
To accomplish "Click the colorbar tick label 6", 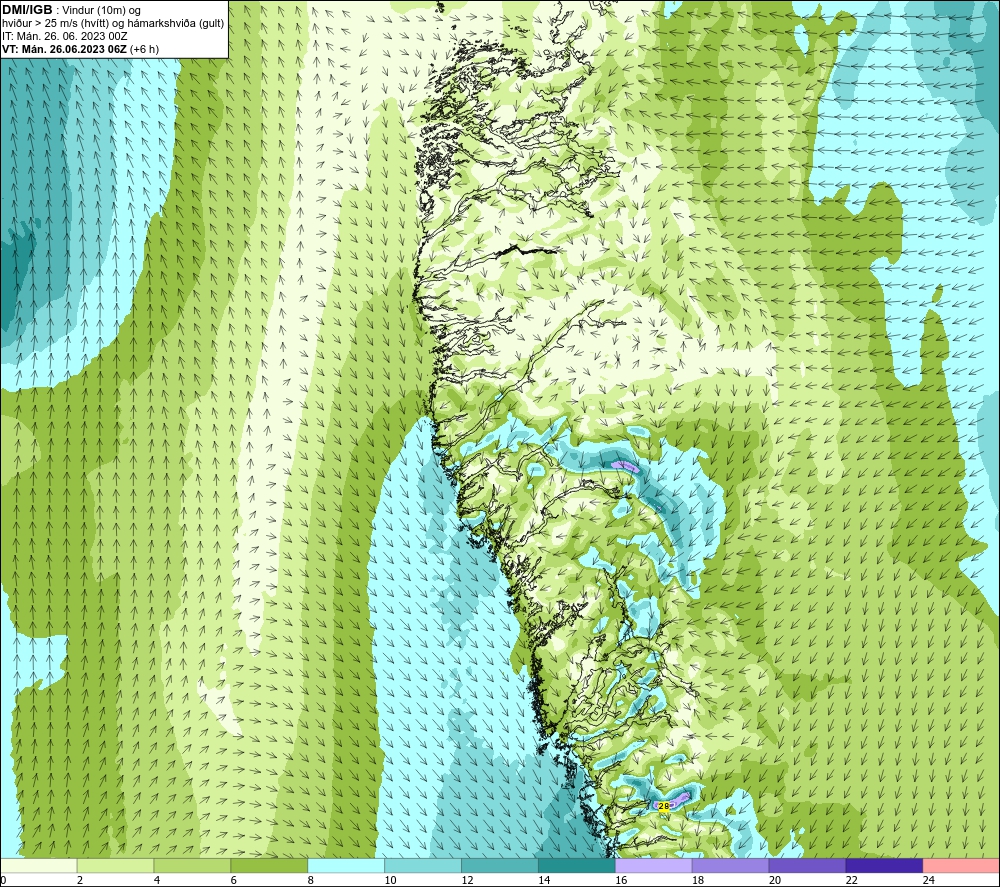I will (233, 880).
